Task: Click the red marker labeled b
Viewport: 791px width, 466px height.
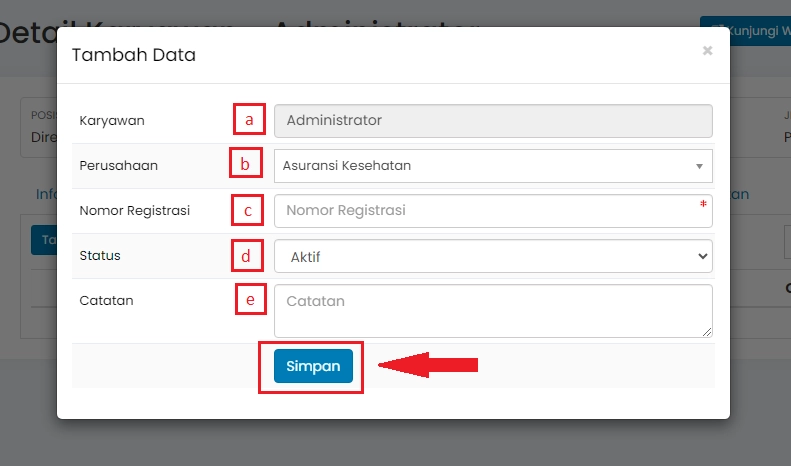Action: (244, 163)
